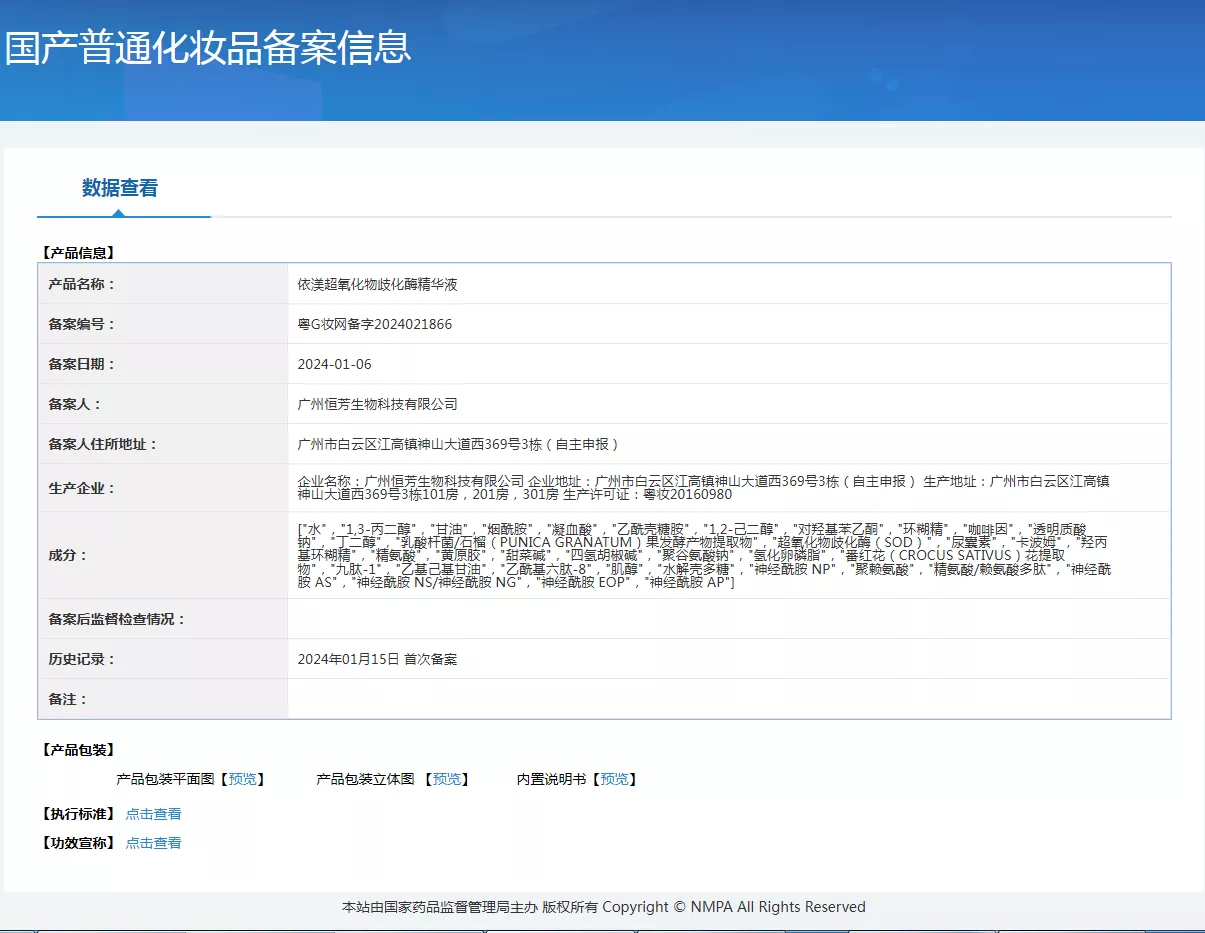Screen dimensions: 1205x933
Task: Click the empty 备注 value cell
Action: [x=728, y=699]
